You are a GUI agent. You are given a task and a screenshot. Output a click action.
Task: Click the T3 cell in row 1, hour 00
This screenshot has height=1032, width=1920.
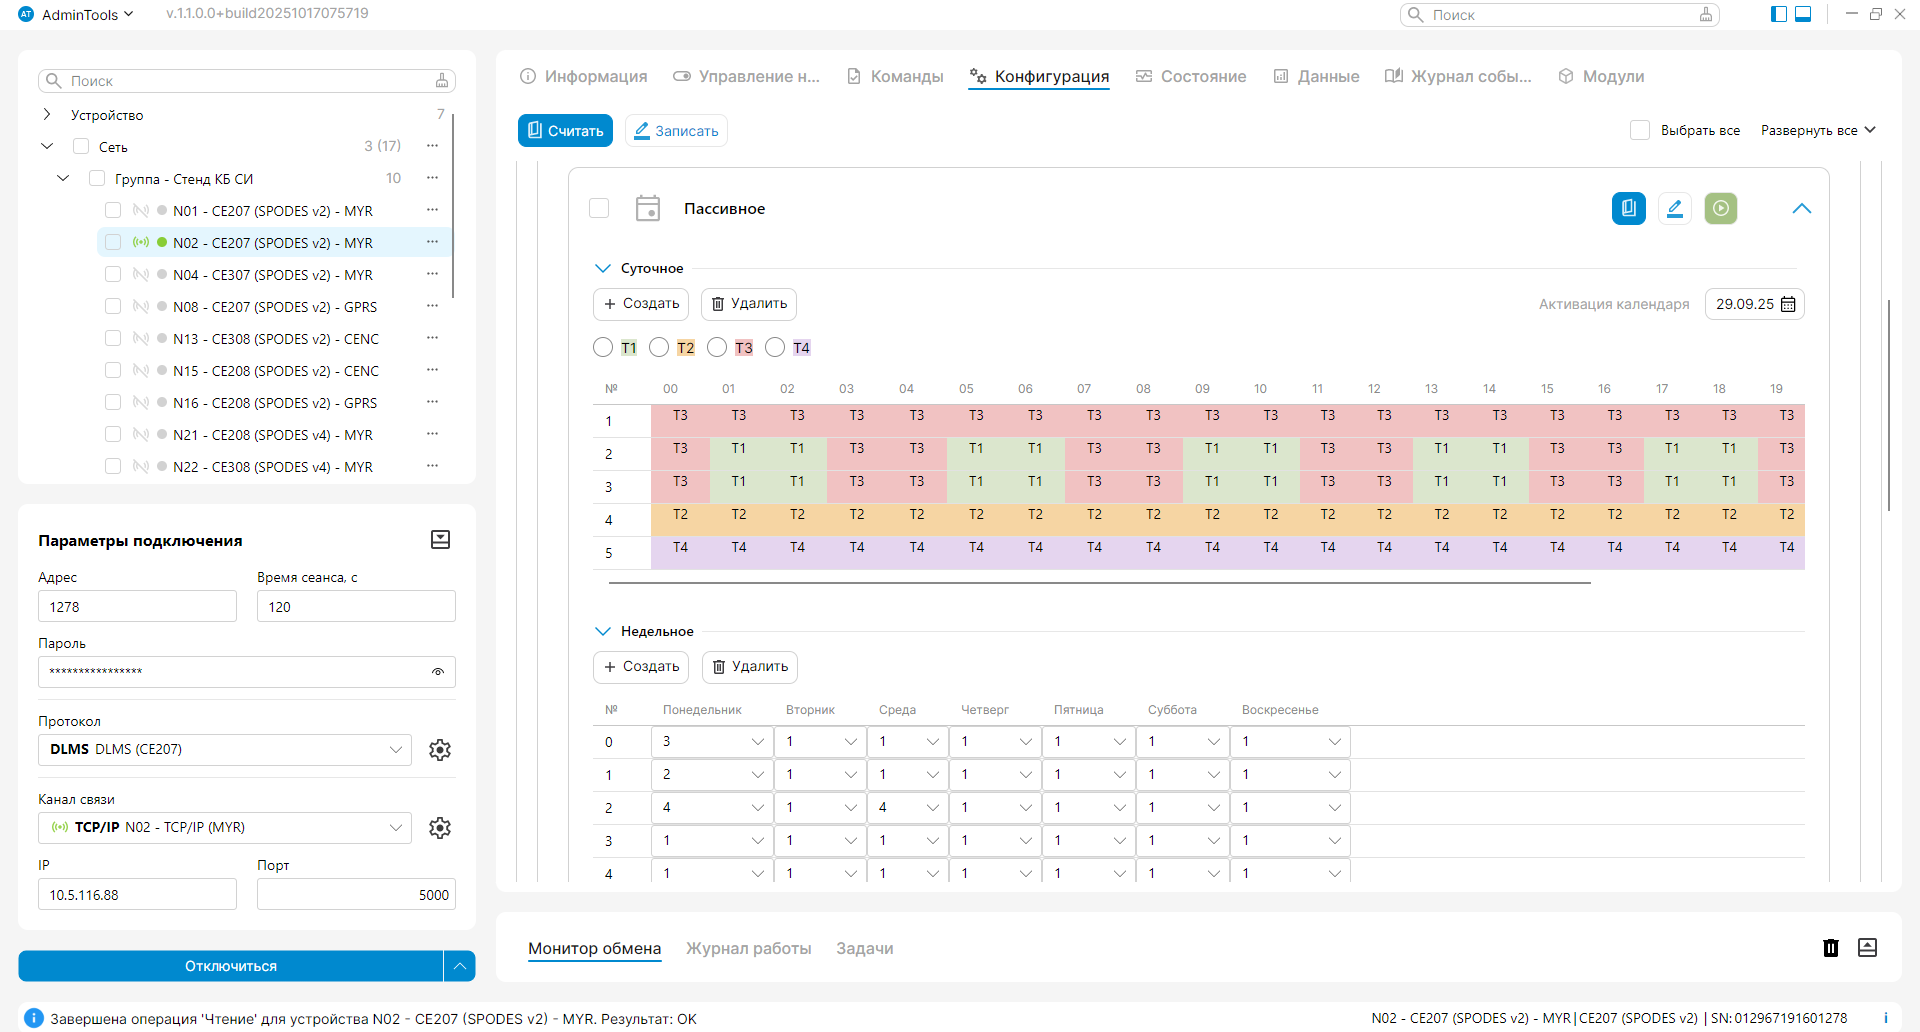coord(680,416)
